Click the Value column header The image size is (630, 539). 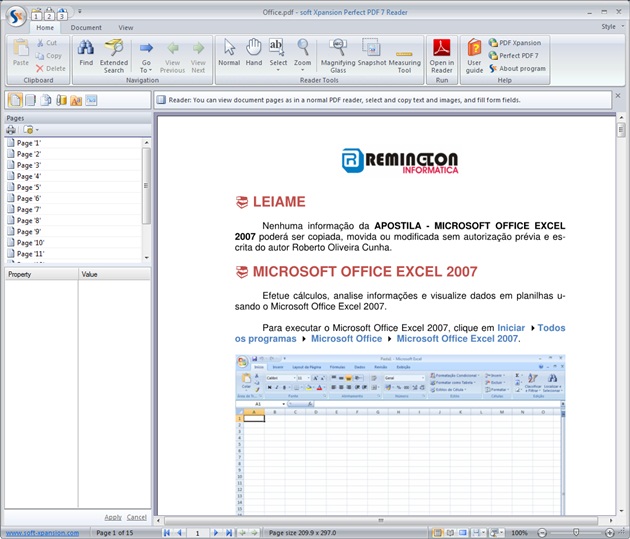[115, 274]
